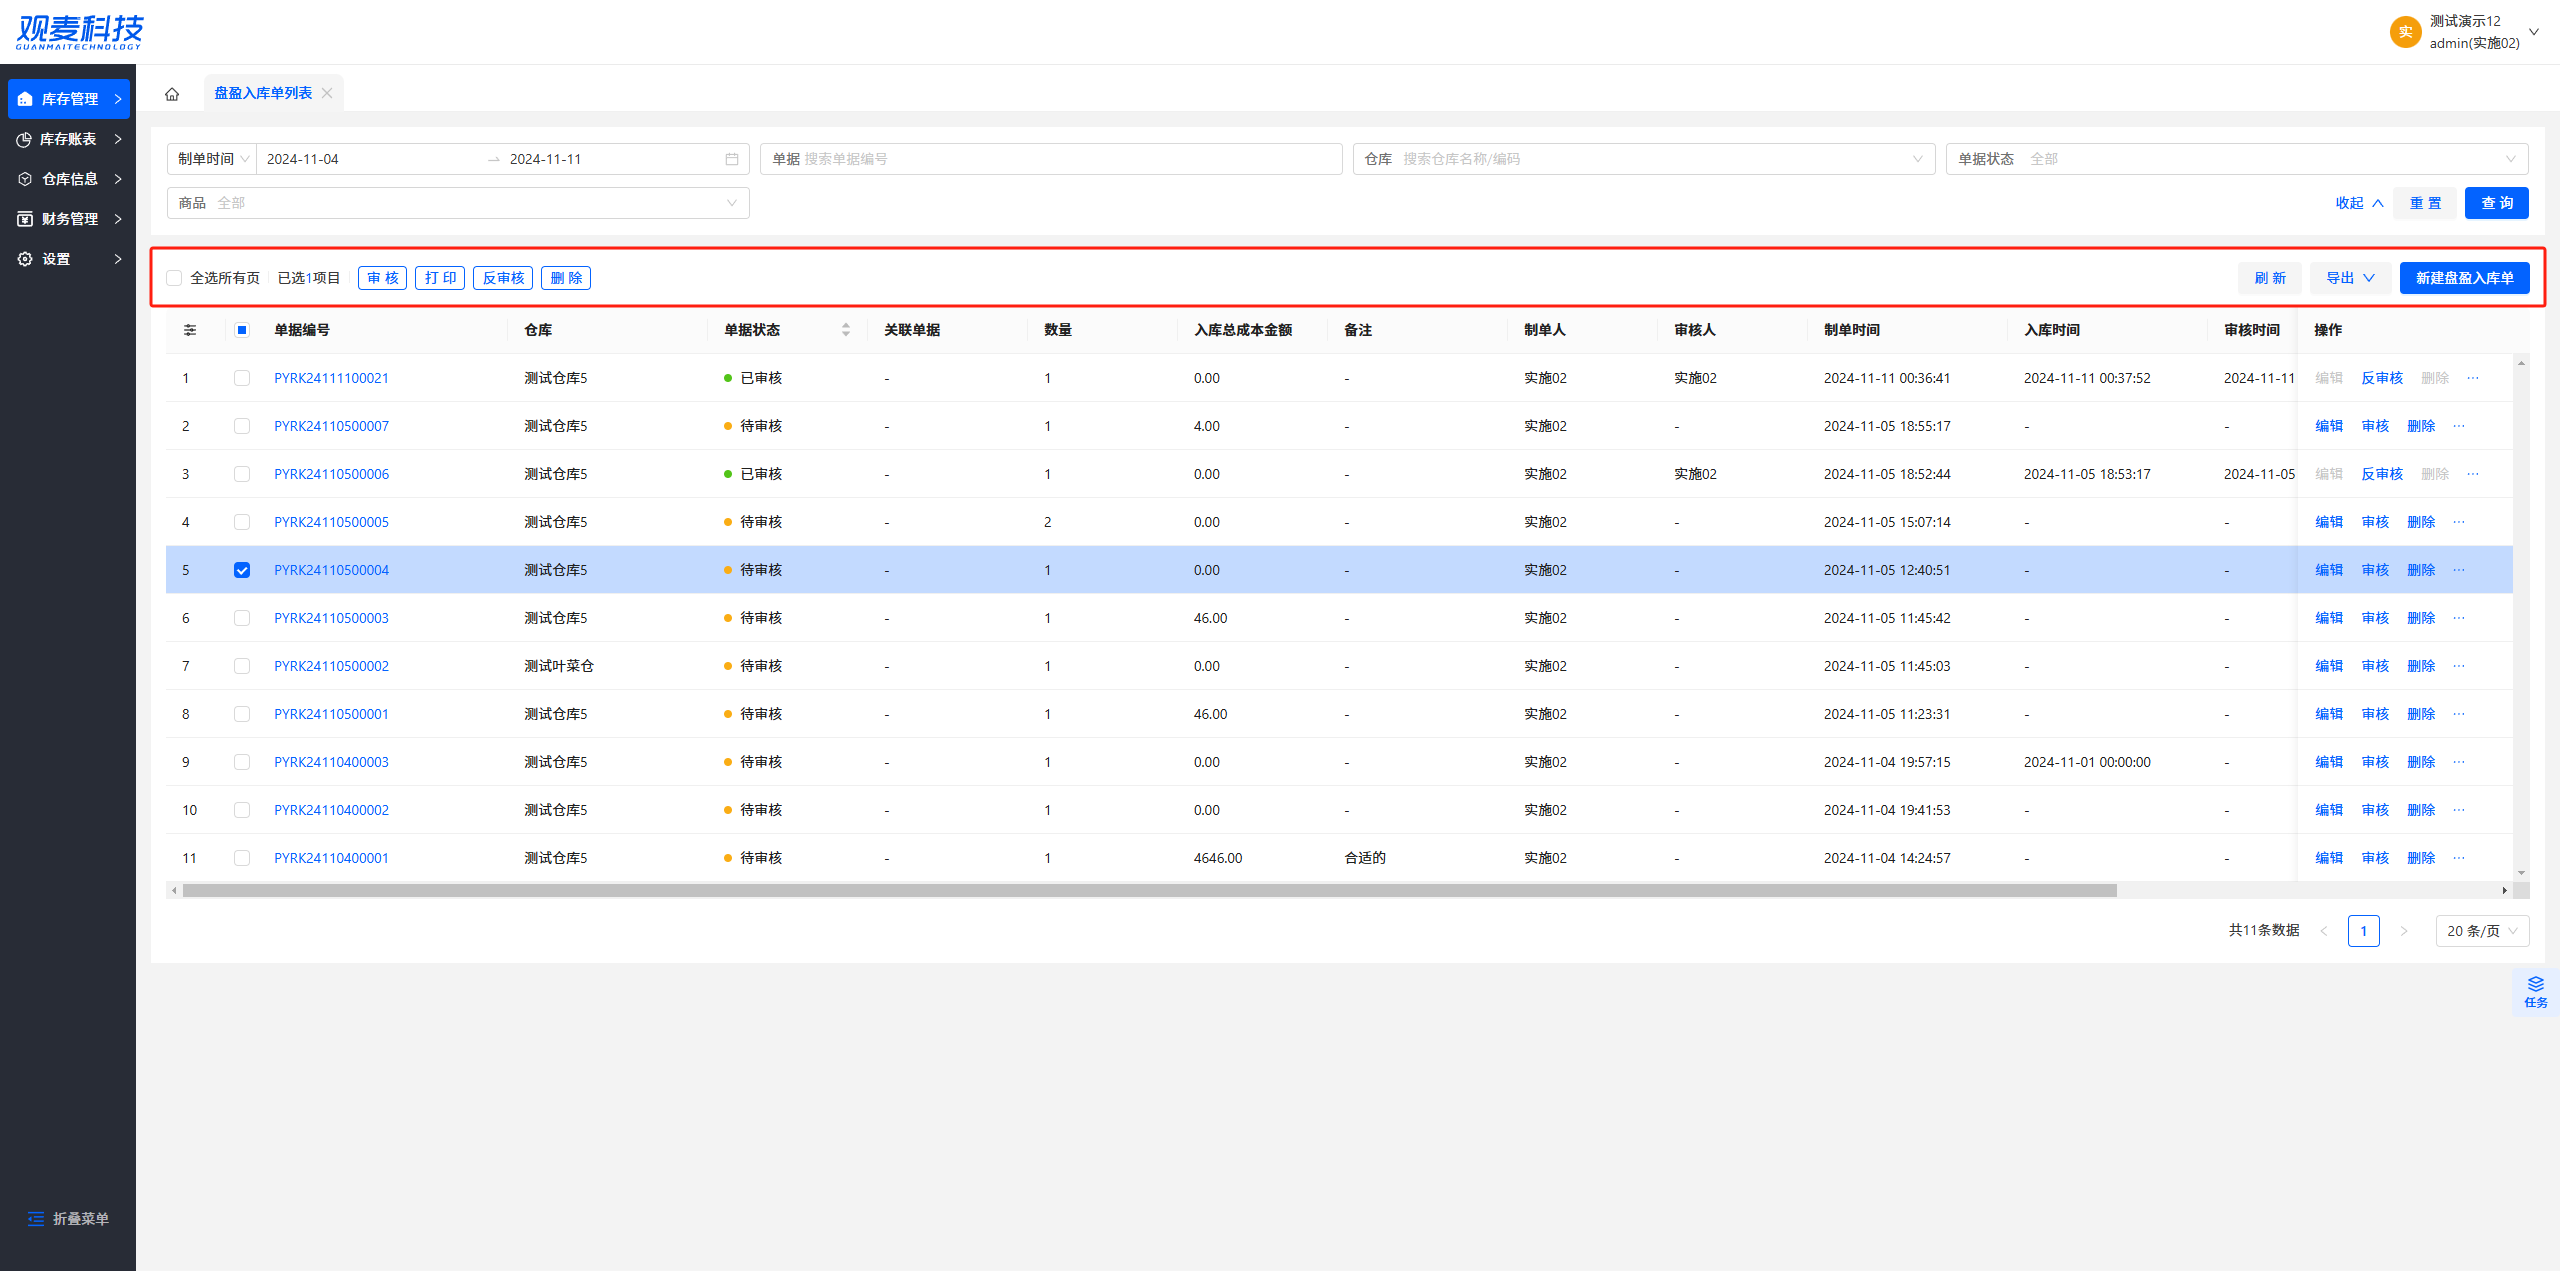Click the 新建盘盈入库单 button

2463,278
